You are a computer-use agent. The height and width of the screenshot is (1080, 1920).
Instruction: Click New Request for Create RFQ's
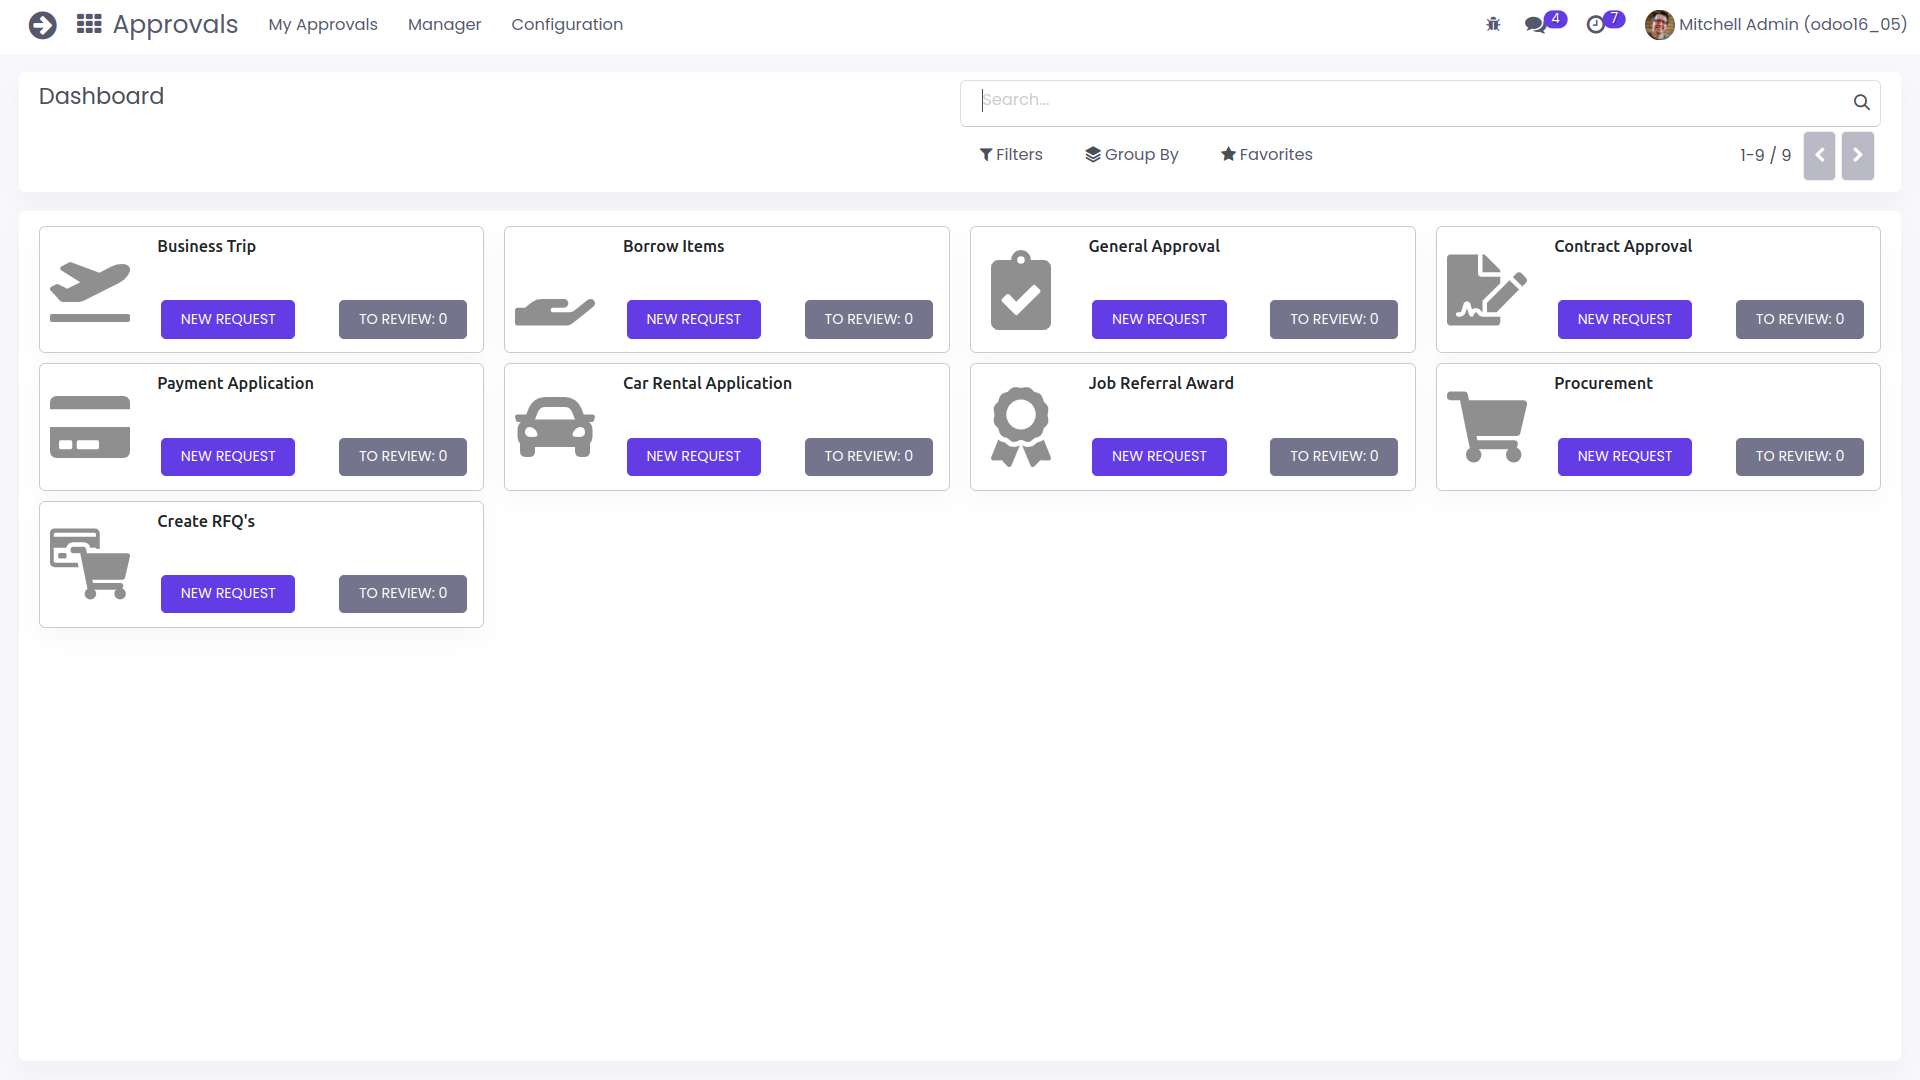(x=228, y=593)
